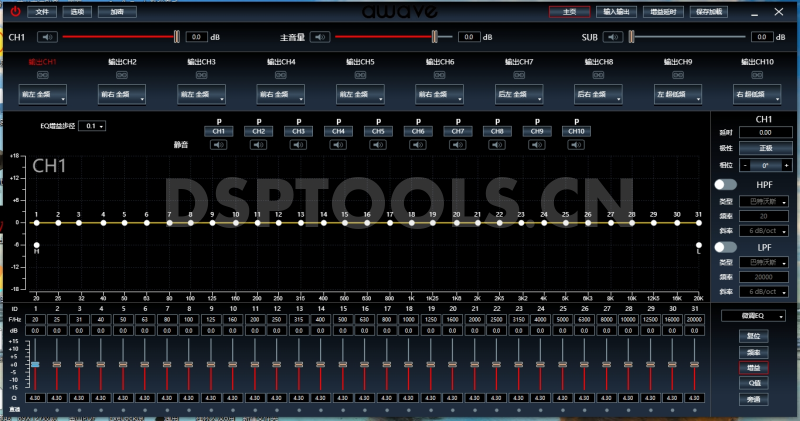The width and height of the screenshot is (800, 421).
Task: Click the Q值 button
Action: [754, 383]
